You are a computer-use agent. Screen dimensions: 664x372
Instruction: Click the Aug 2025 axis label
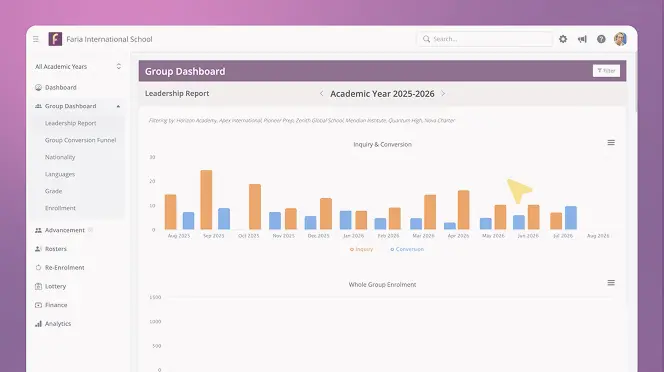[x=179, y=236]
